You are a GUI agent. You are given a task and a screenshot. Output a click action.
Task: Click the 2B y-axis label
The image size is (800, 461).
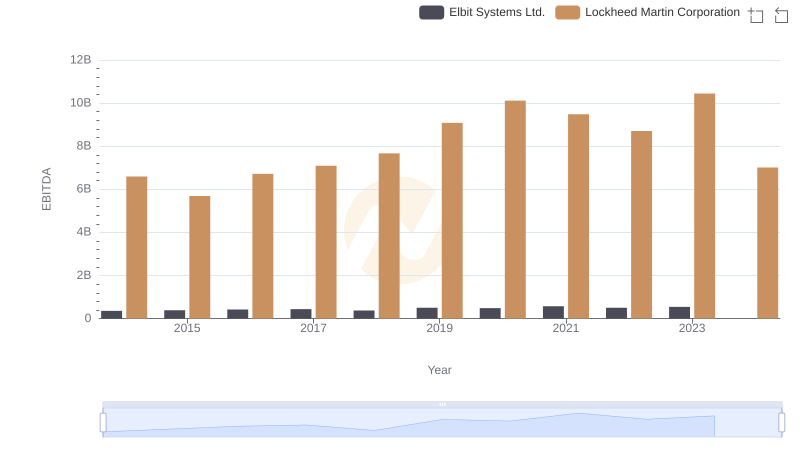pos(84,275)
